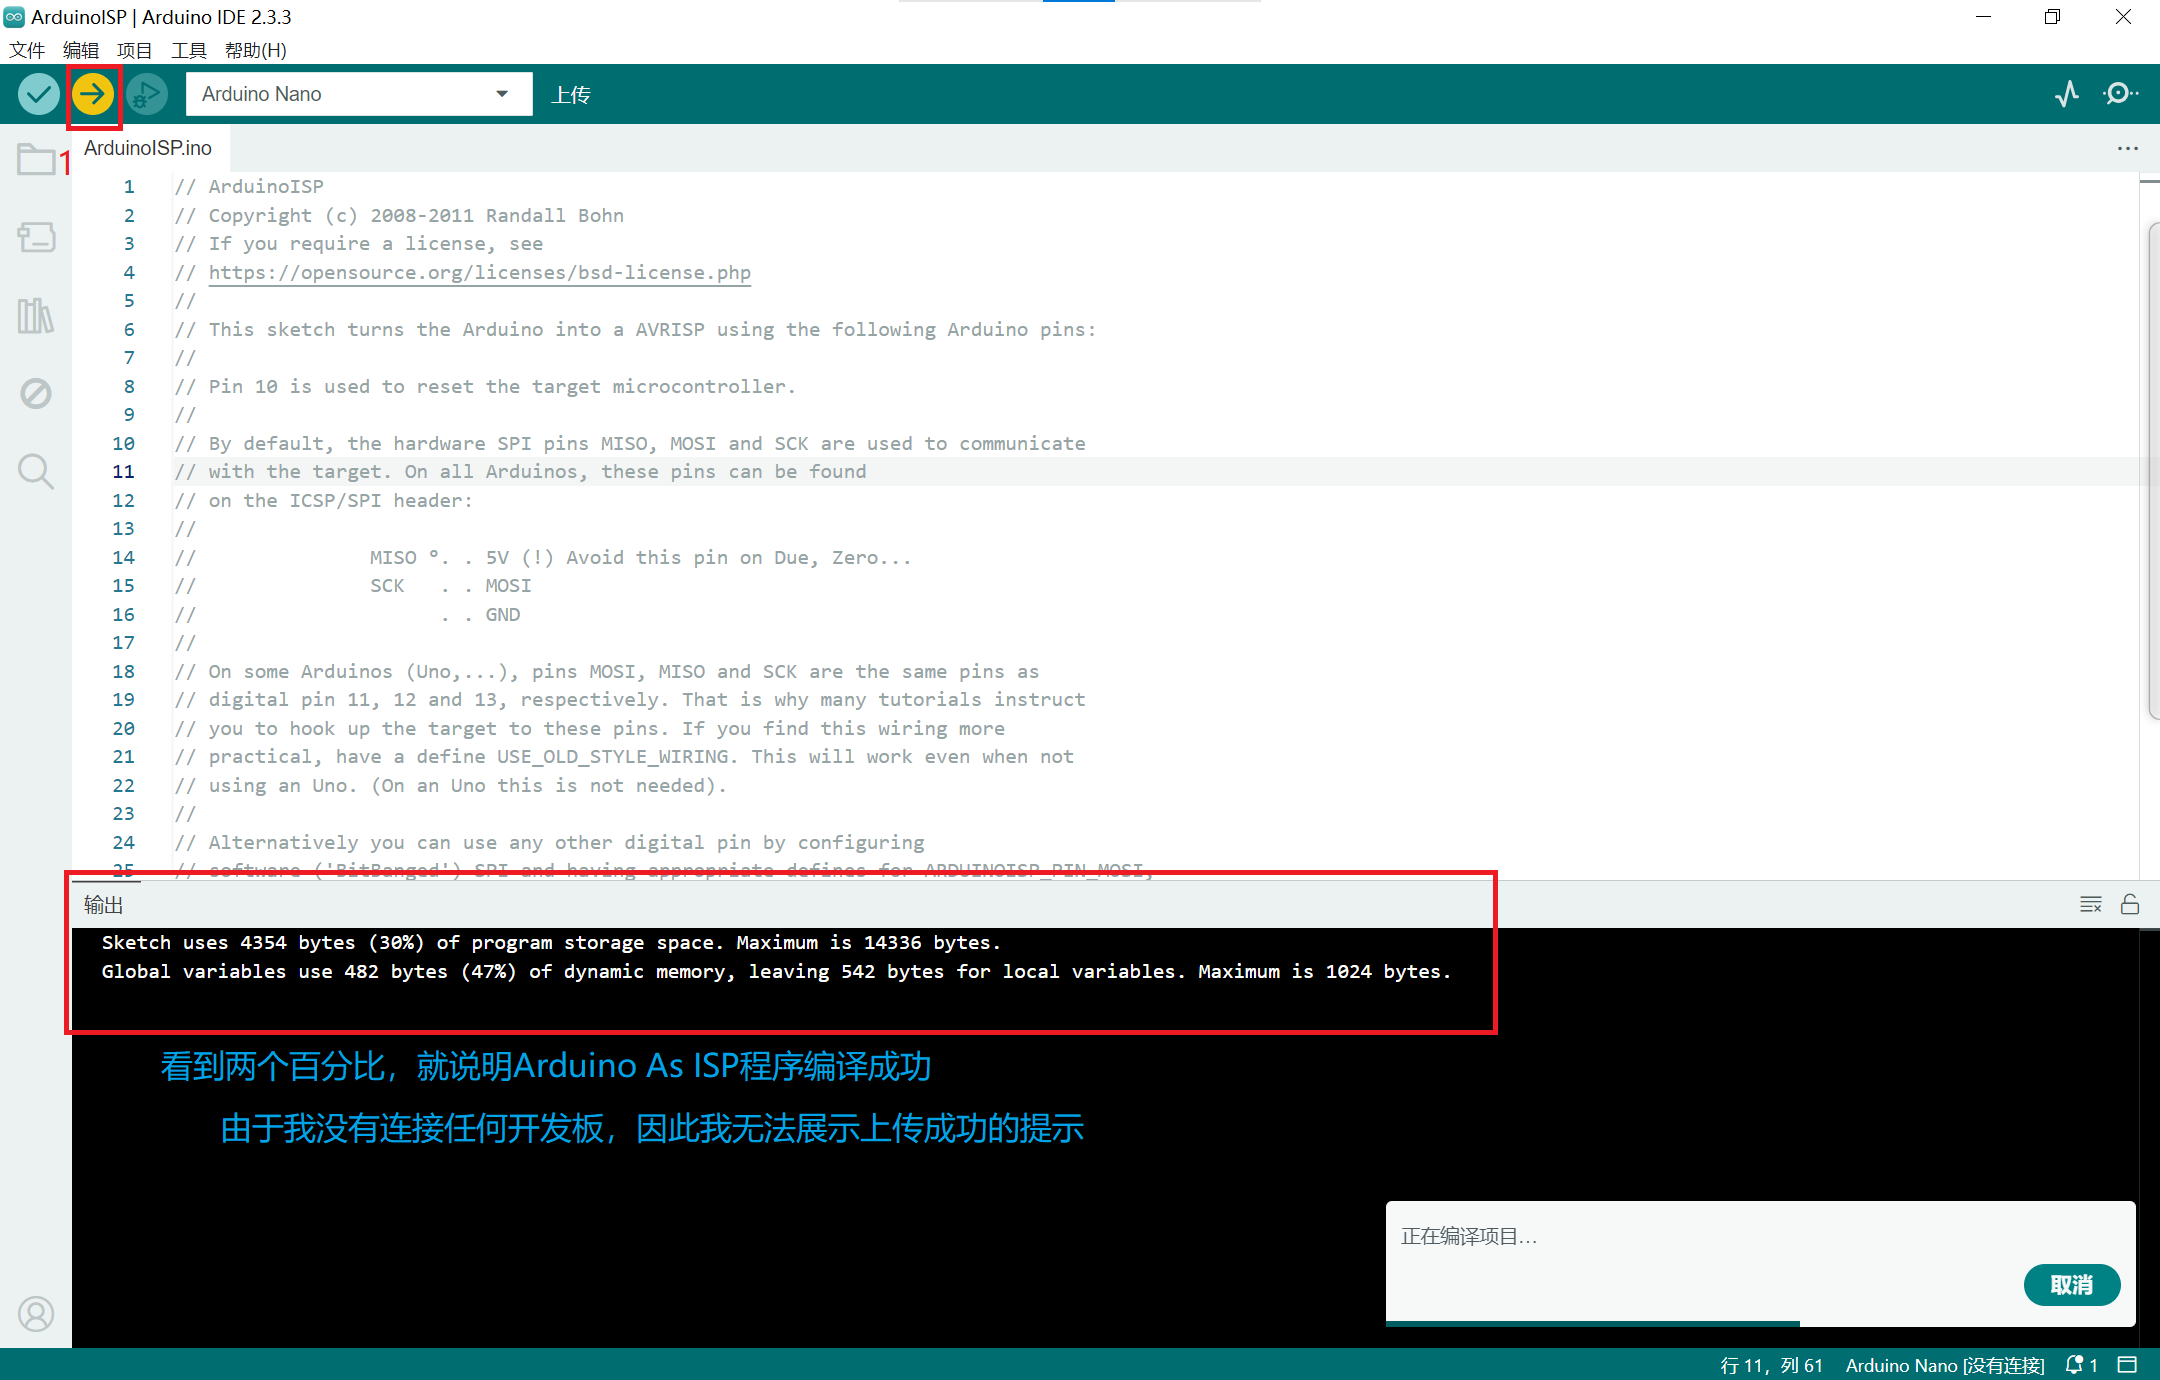Open the editor tab options ellipsis
Viewport: 2160px width, 1380px height.
(x=2127, y=148)
